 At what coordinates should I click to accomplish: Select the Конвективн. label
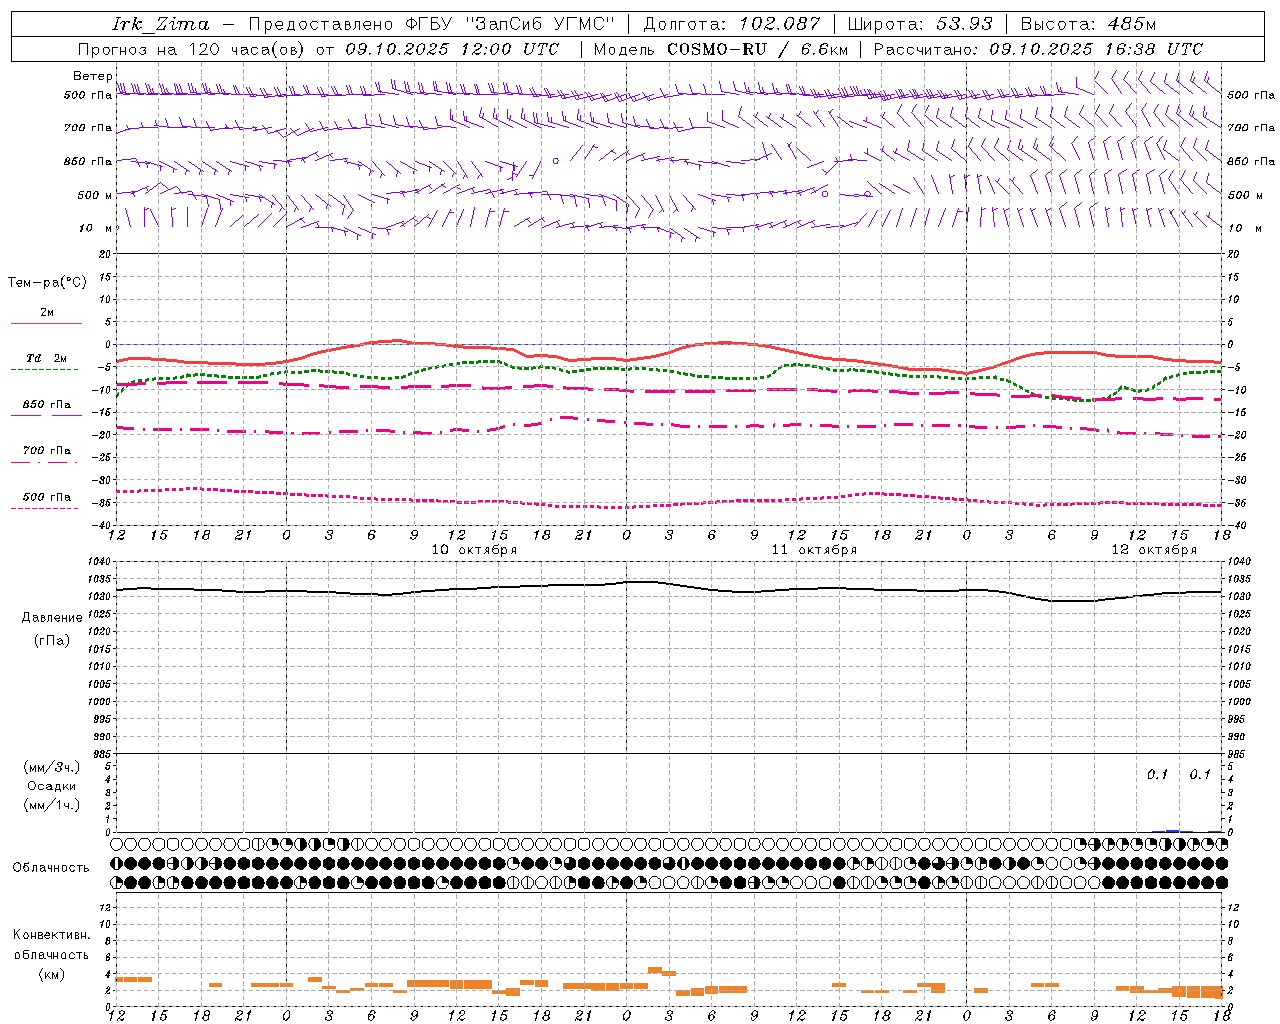[x=51, y=935]
